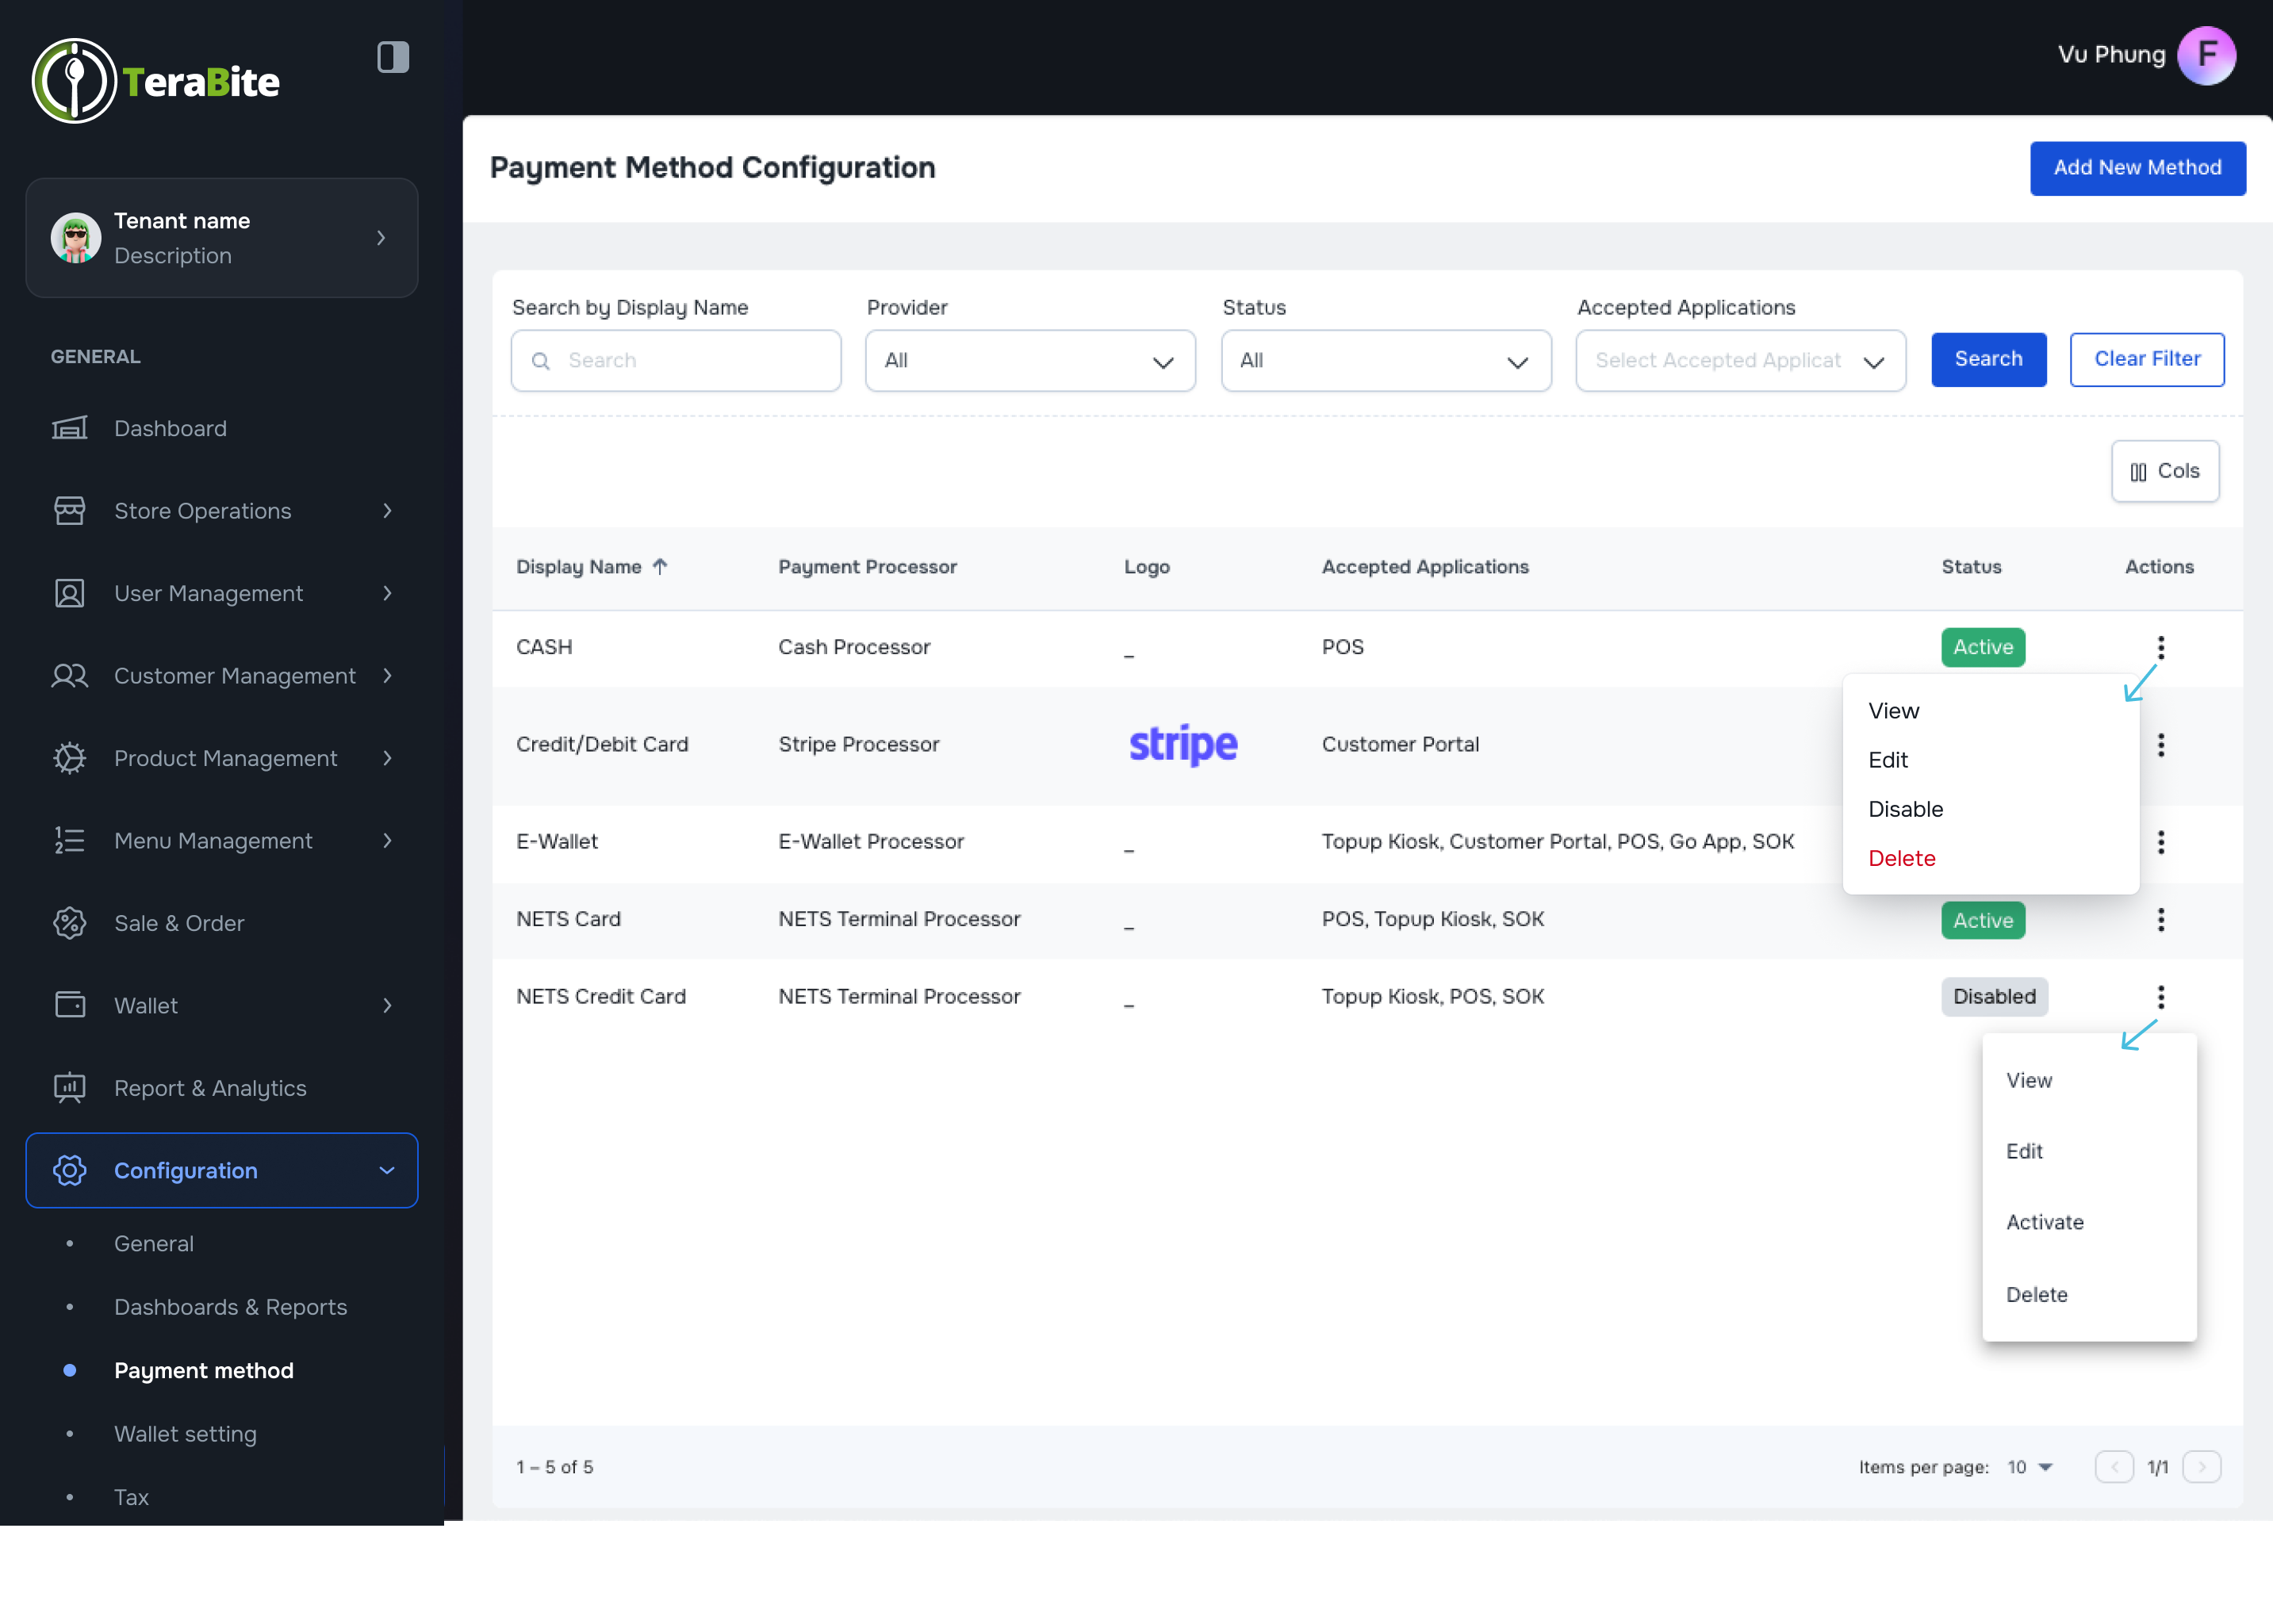The width and height of the screenshot is (2273, 1624).
Task: Open Accepted Applications select dropdown
Action: tap(1739, 361)
